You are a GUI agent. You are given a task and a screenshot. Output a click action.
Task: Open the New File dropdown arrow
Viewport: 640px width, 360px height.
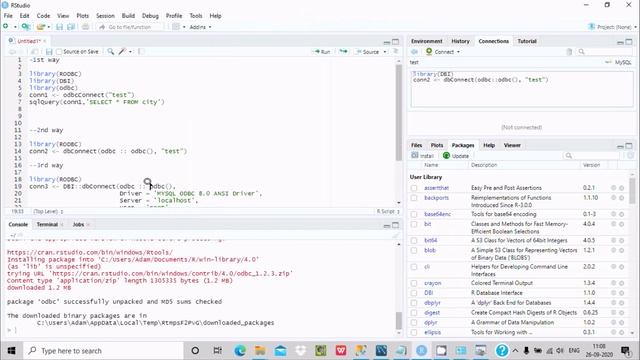click(15, 27)
